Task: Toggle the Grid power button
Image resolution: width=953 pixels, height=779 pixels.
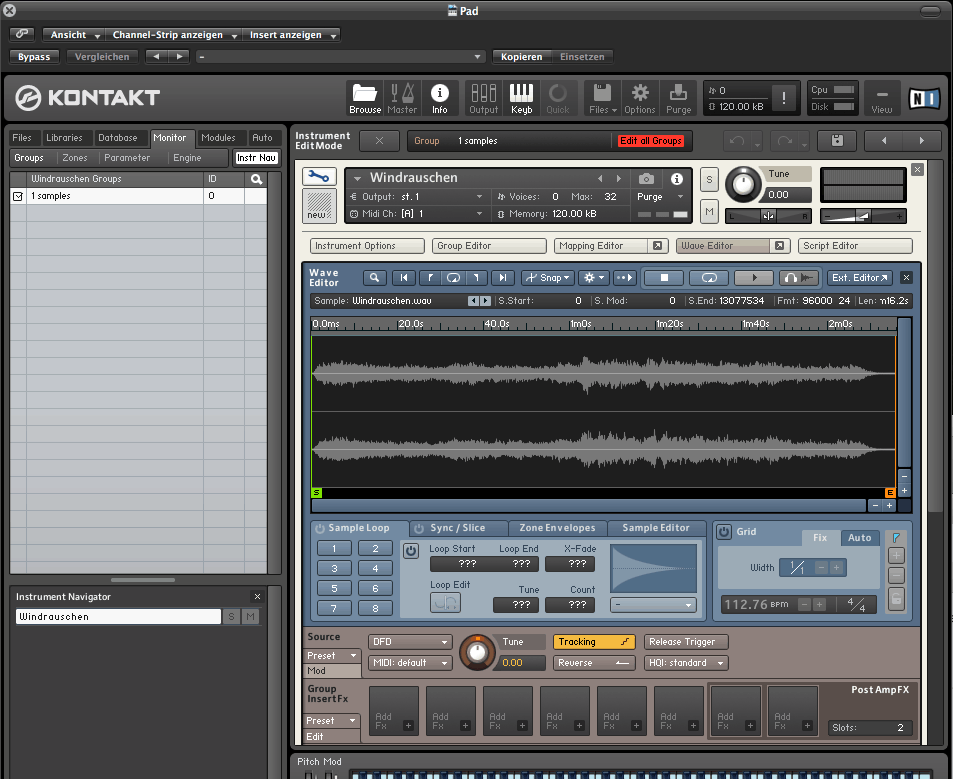Action: pos(724,532)
